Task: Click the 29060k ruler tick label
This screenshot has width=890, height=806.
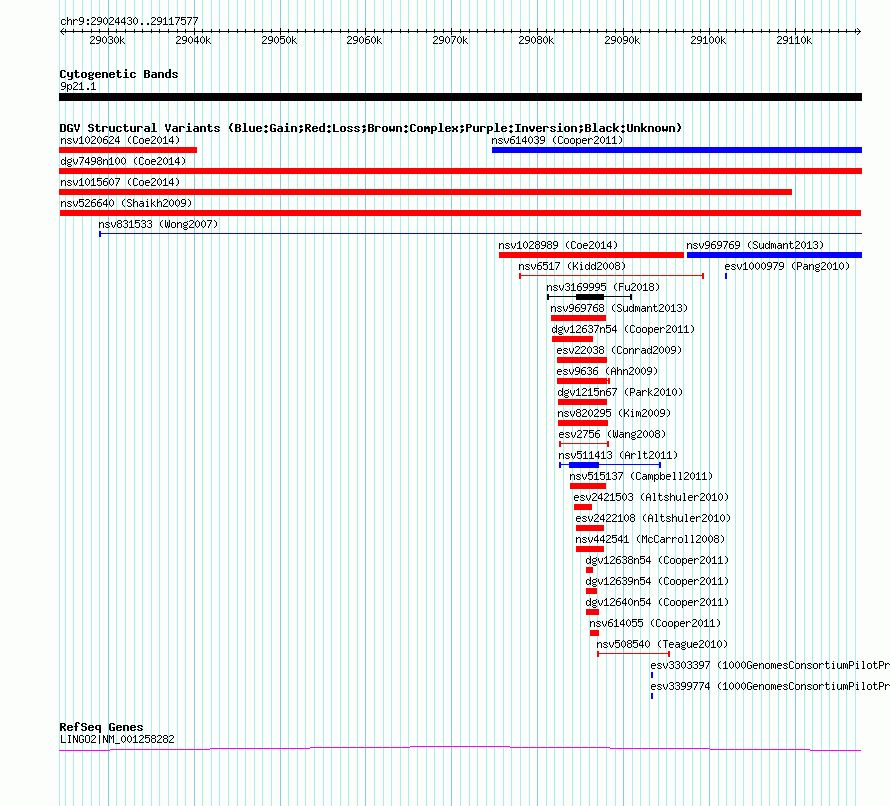Action: tap(364, 40)
